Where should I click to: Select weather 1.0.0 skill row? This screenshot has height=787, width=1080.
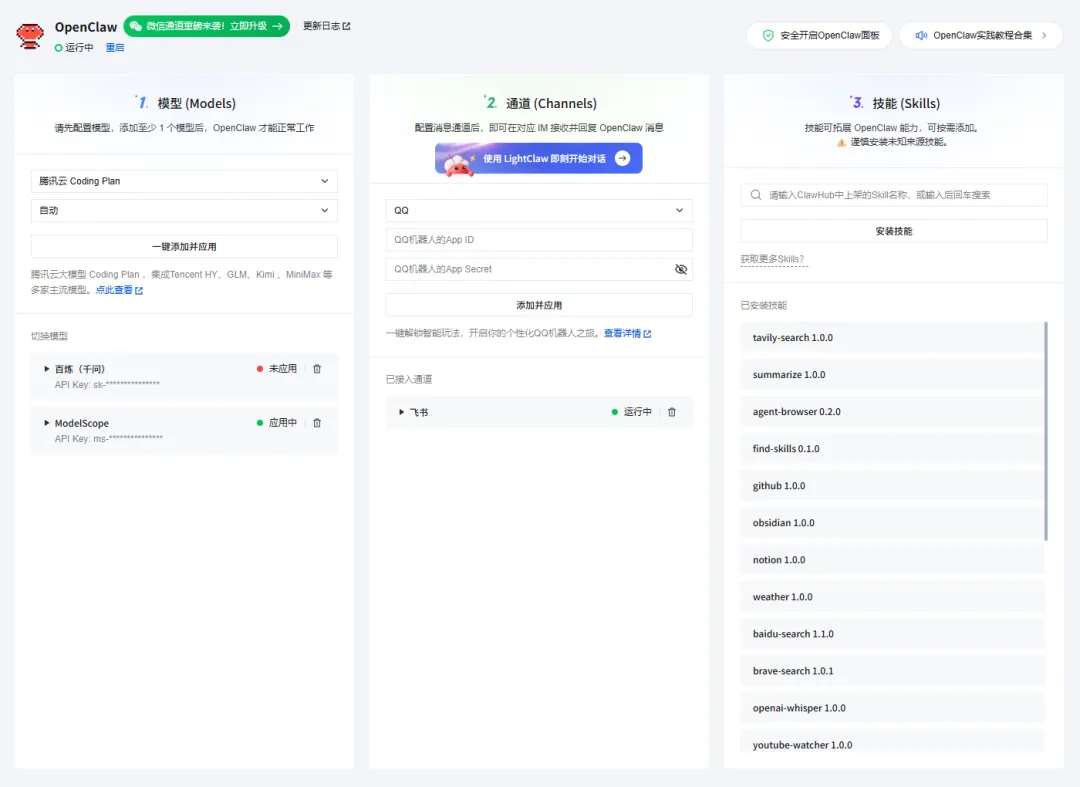point(892,597)
